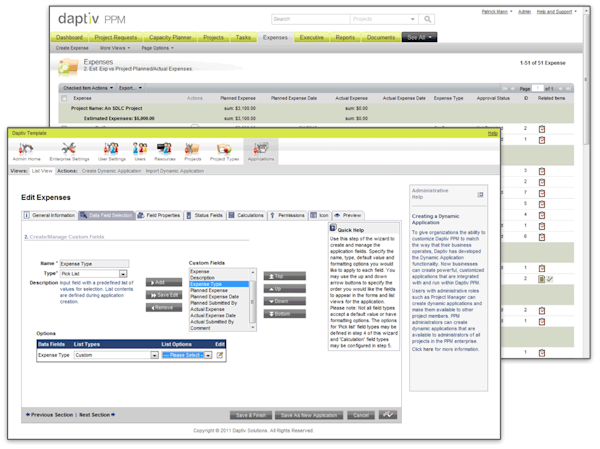
Task: Open the Field Properties tab
Action: (159, 216)
